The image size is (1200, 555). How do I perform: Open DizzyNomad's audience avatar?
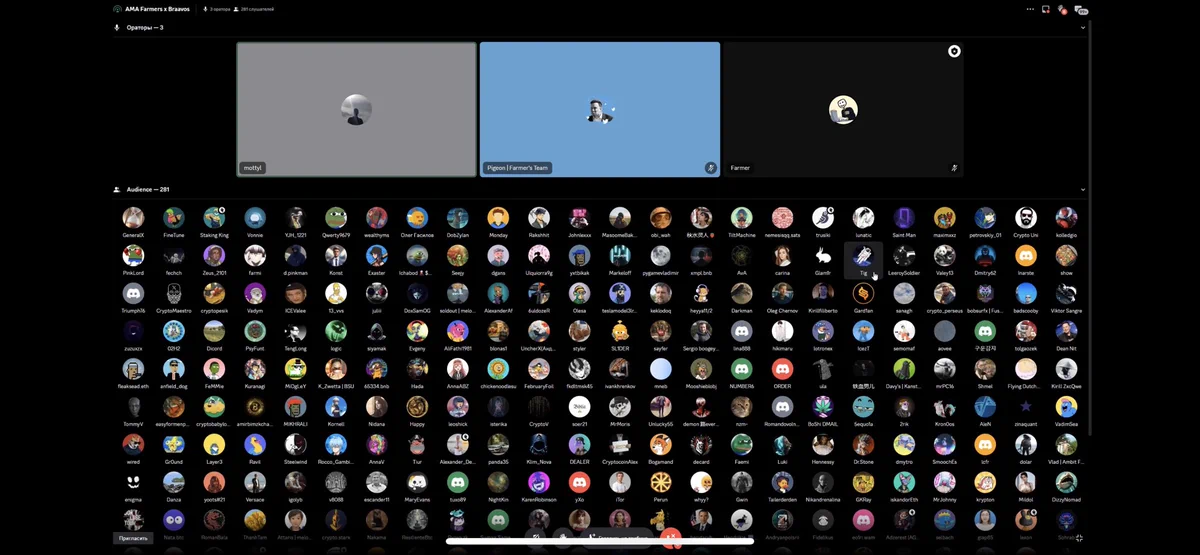[x=1066, y=482]
